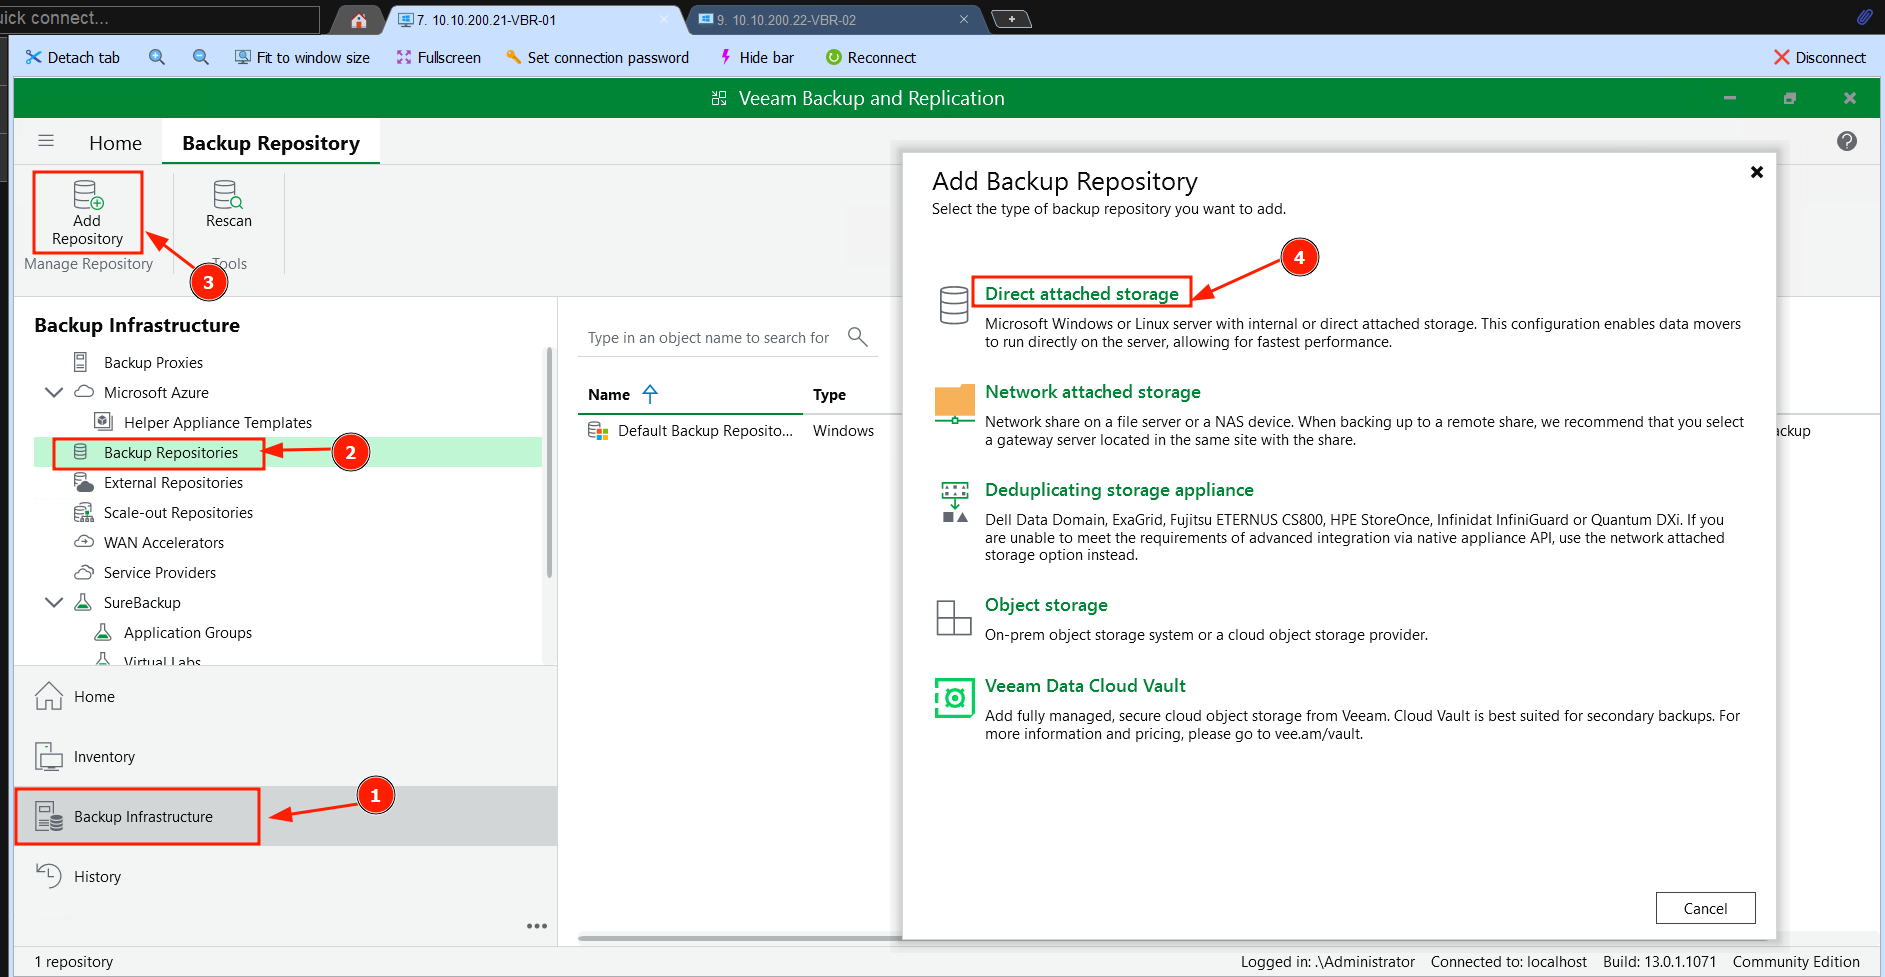This screenshot has height=977, width=1885.
Task: Choose the Direct attached storage link
Action: (x=1081, y=293)
